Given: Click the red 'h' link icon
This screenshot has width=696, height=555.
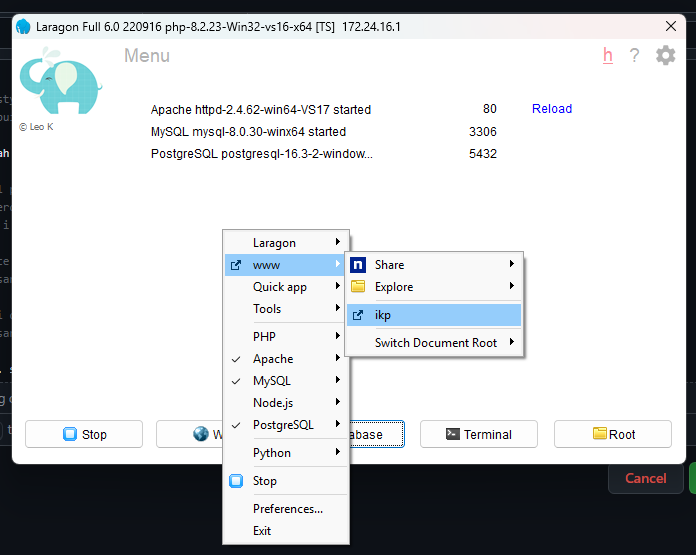Looking at the screenshot, I should pos(608,56).
